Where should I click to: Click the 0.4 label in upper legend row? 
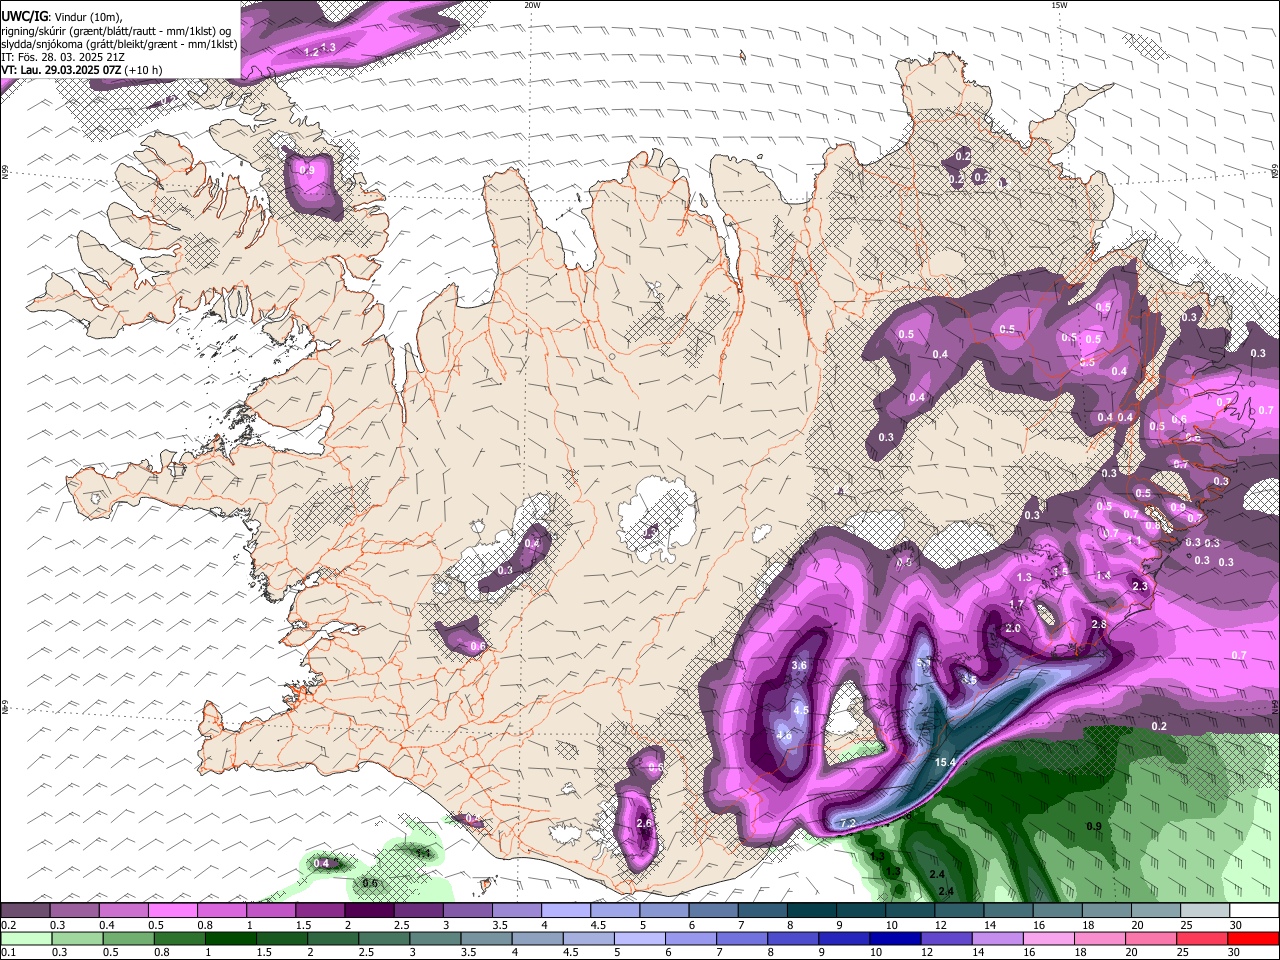[x=107, y=925]
